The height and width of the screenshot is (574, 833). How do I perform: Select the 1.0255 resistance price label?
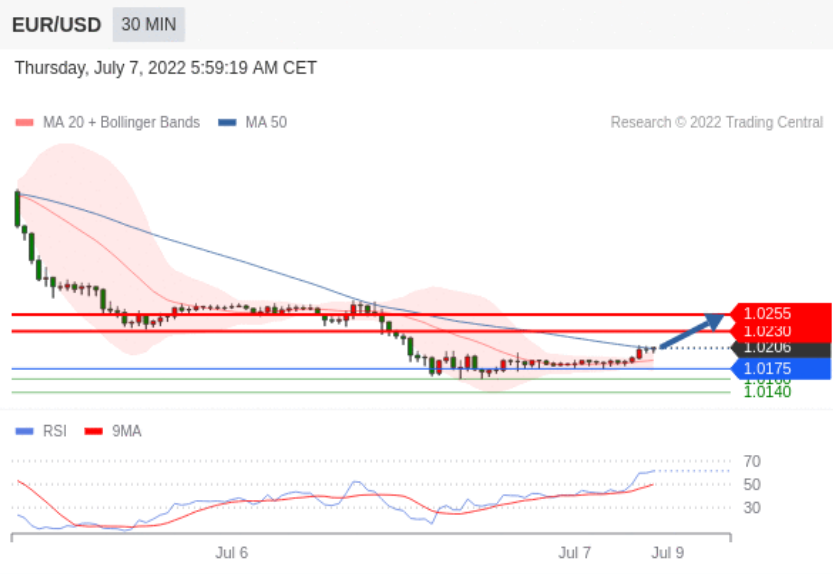coord(781,314)
